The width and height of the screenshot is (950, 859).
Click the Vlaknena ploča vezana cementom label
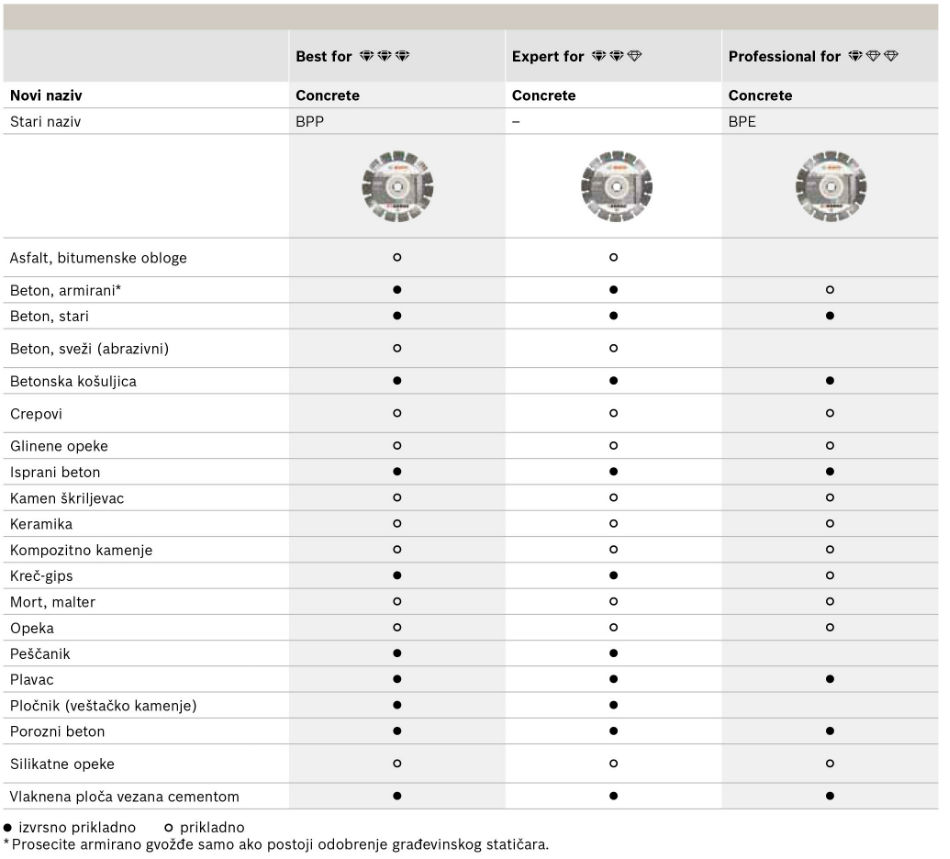coord(125,797)
